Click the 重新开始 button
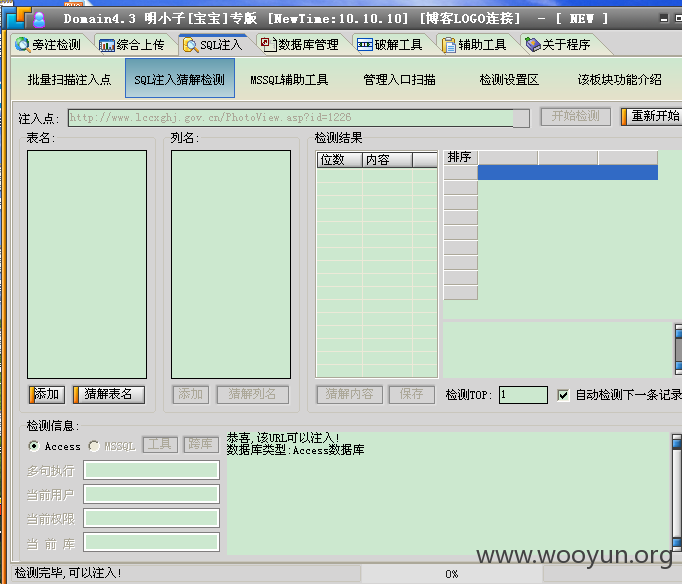682x584 pixels. [x=652, y=116]
